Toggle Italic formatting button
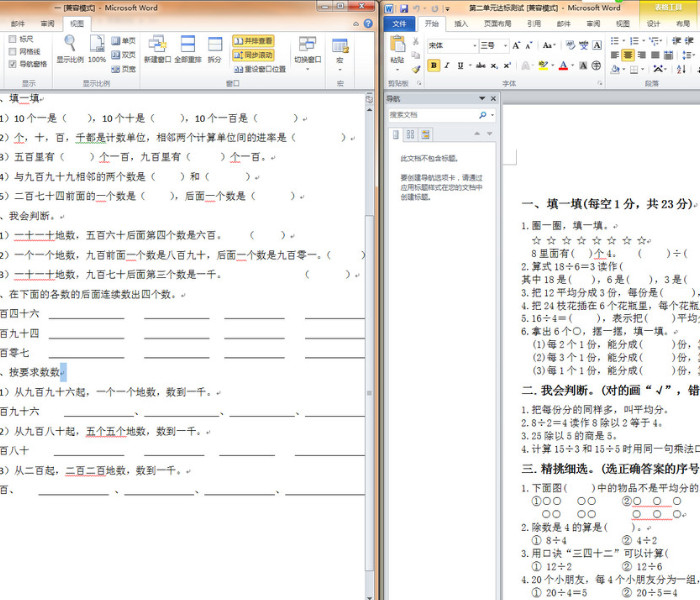This screenshot has width=700, height=600. coord(446,66)
